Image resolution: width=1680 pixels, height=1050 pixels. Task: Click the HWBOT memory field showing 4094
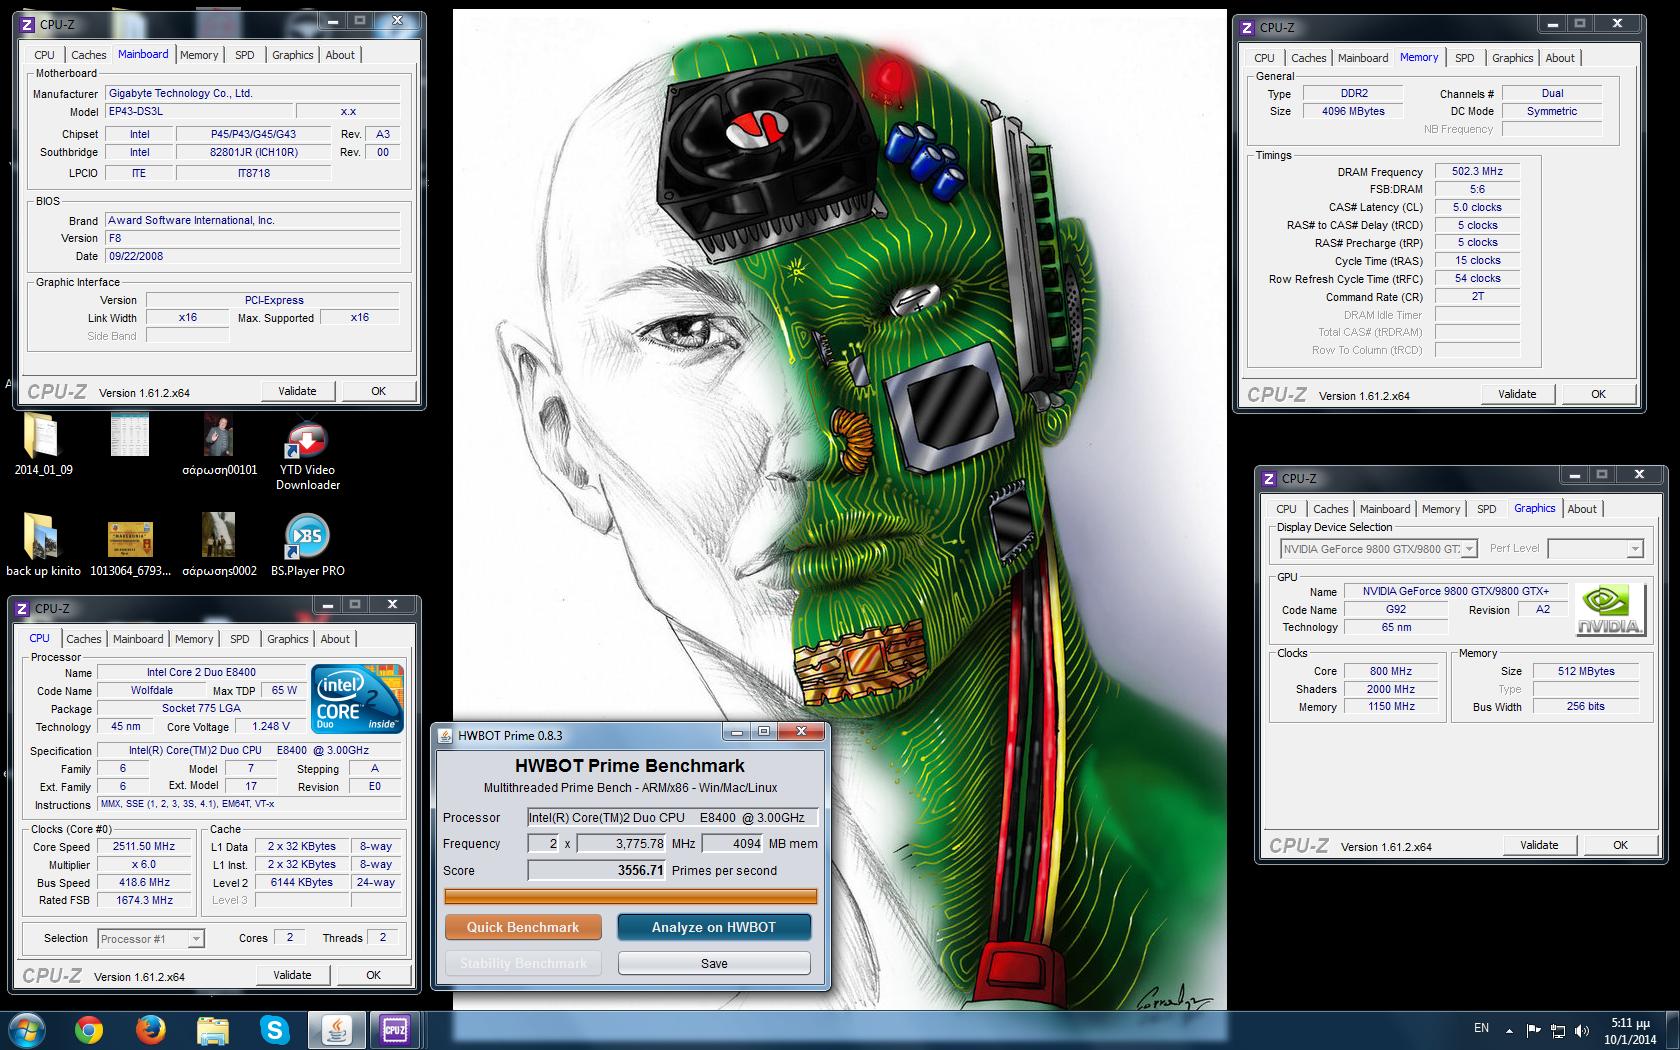pyautogui.click(x=732, y=843)
